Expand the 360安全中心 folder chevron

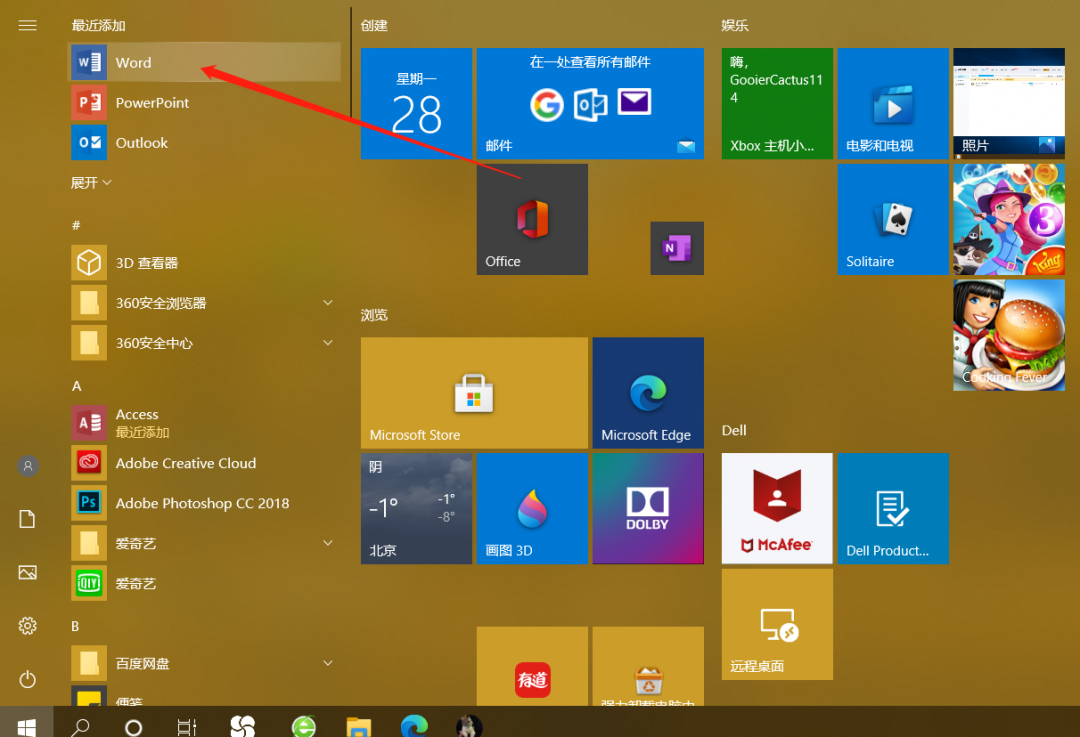coord(328,342)
